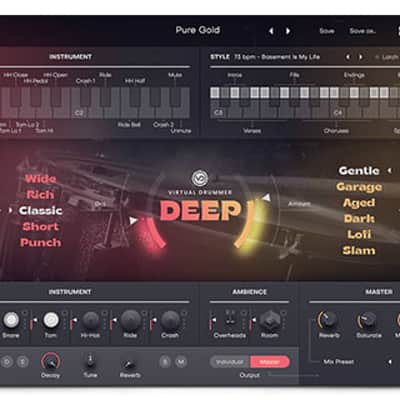400x400 pixels.
Task: Click the Intros label above style keys
Action: coord(235,75)
